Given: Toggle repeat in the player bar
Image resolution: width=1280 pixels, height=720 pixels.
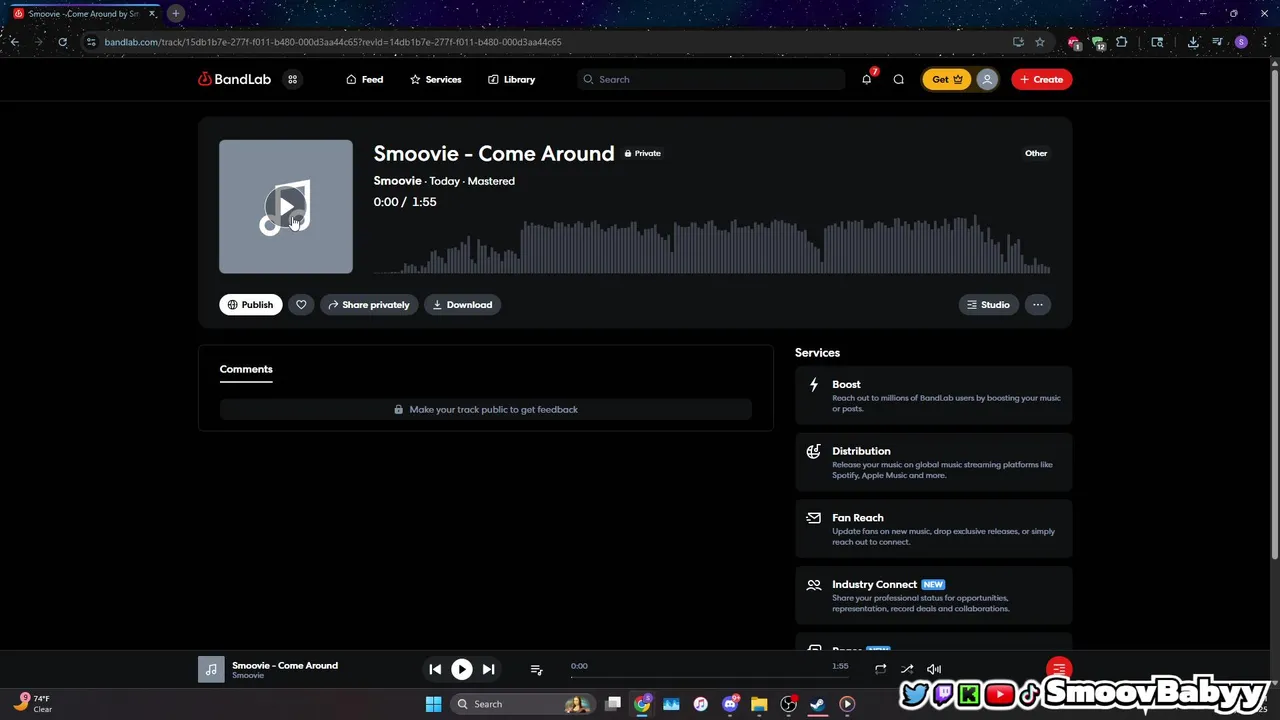Looking at the screenshot, I should [x=880, y=669].
